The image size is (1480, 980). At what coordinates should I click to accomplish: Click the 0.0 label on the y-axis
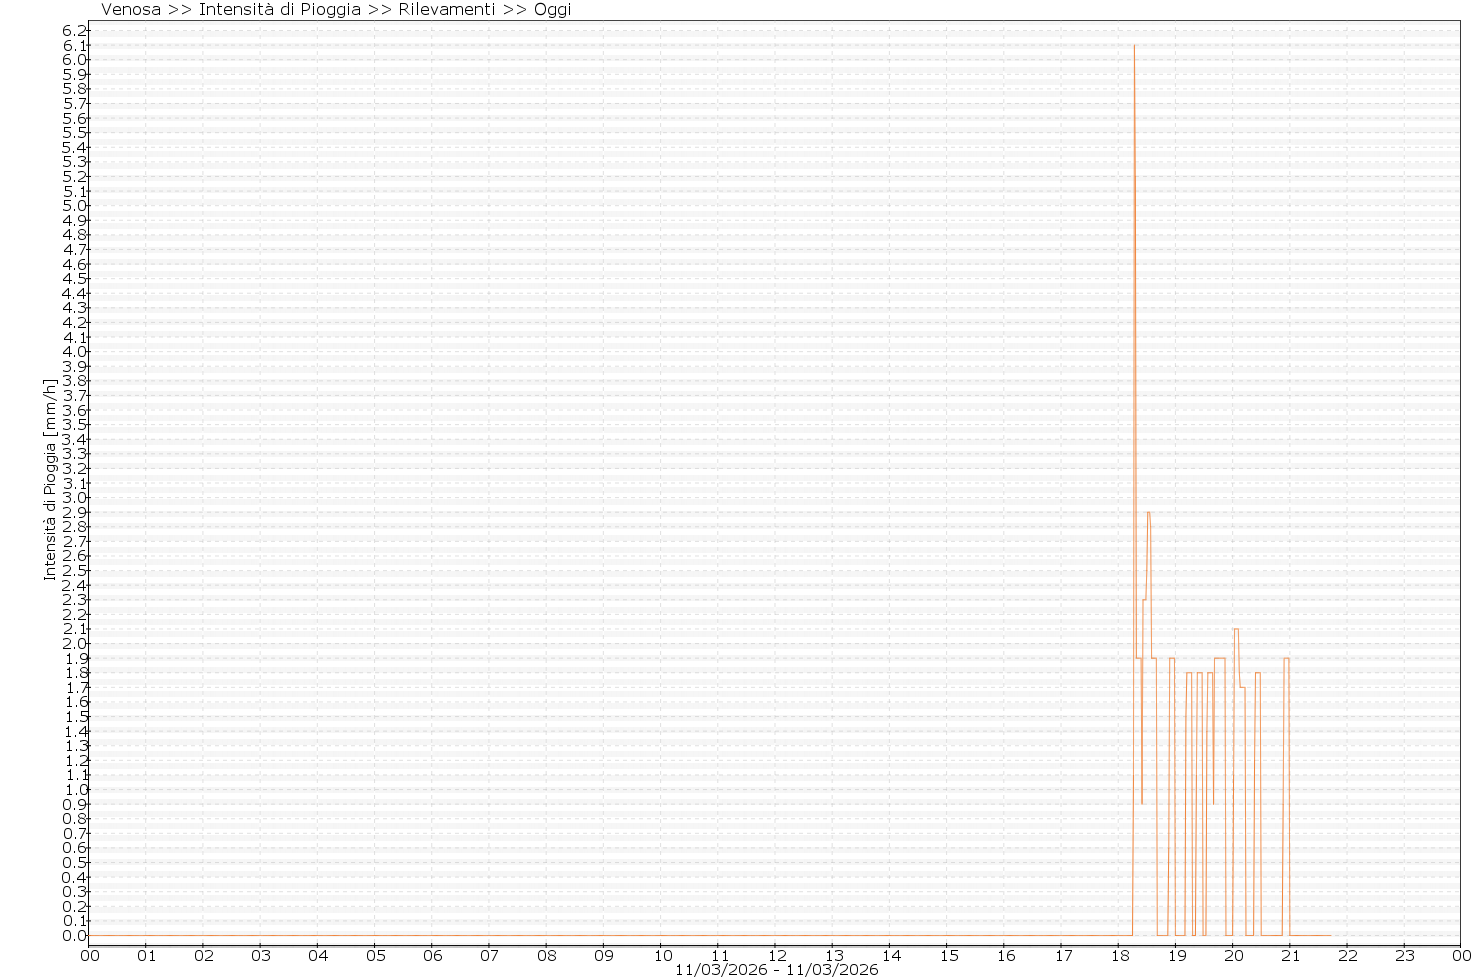click(76, 936)
